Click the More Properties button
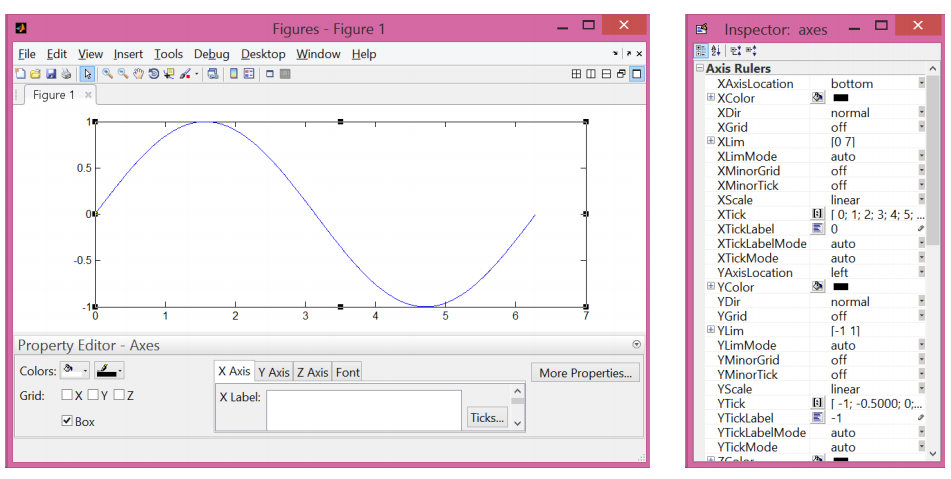This screenshot has height=479, width=951. [585, 373]
